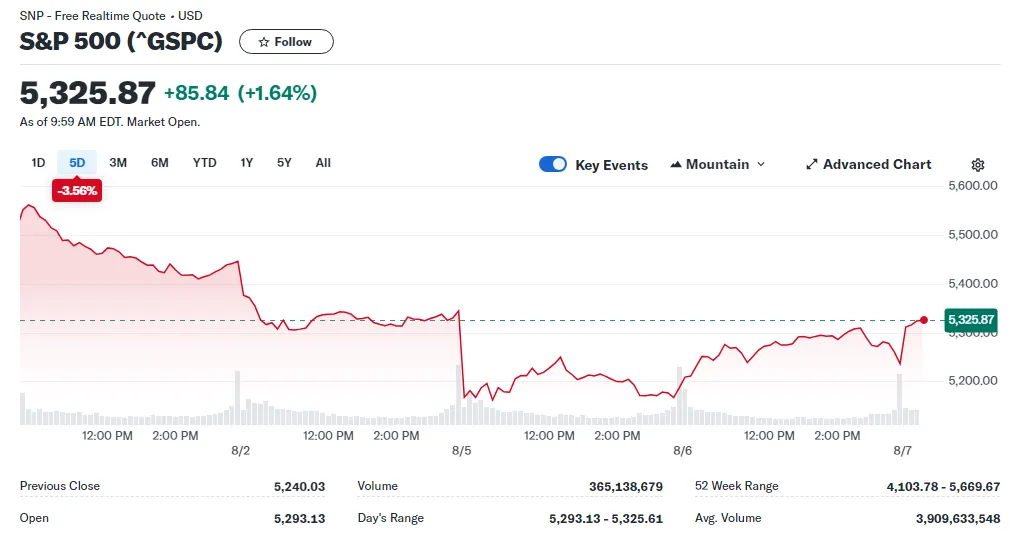
Task: Select the All time range tab
Action: (x=323, y=162)
